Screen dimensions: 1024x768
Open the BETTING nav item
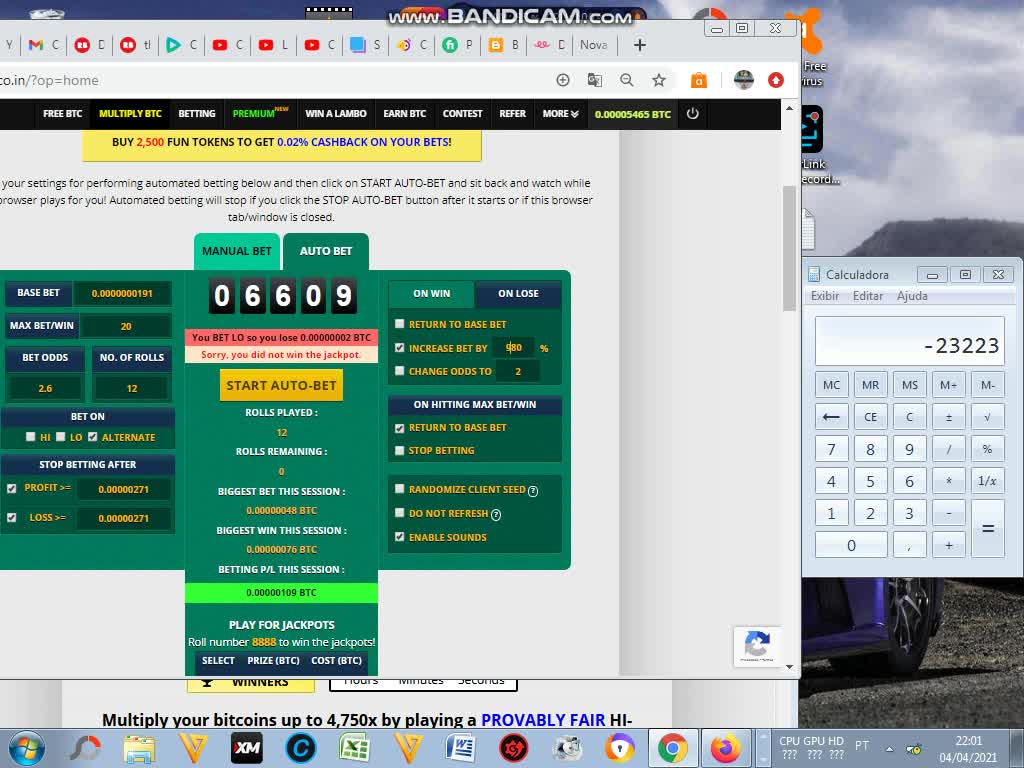tap(197, 114)
